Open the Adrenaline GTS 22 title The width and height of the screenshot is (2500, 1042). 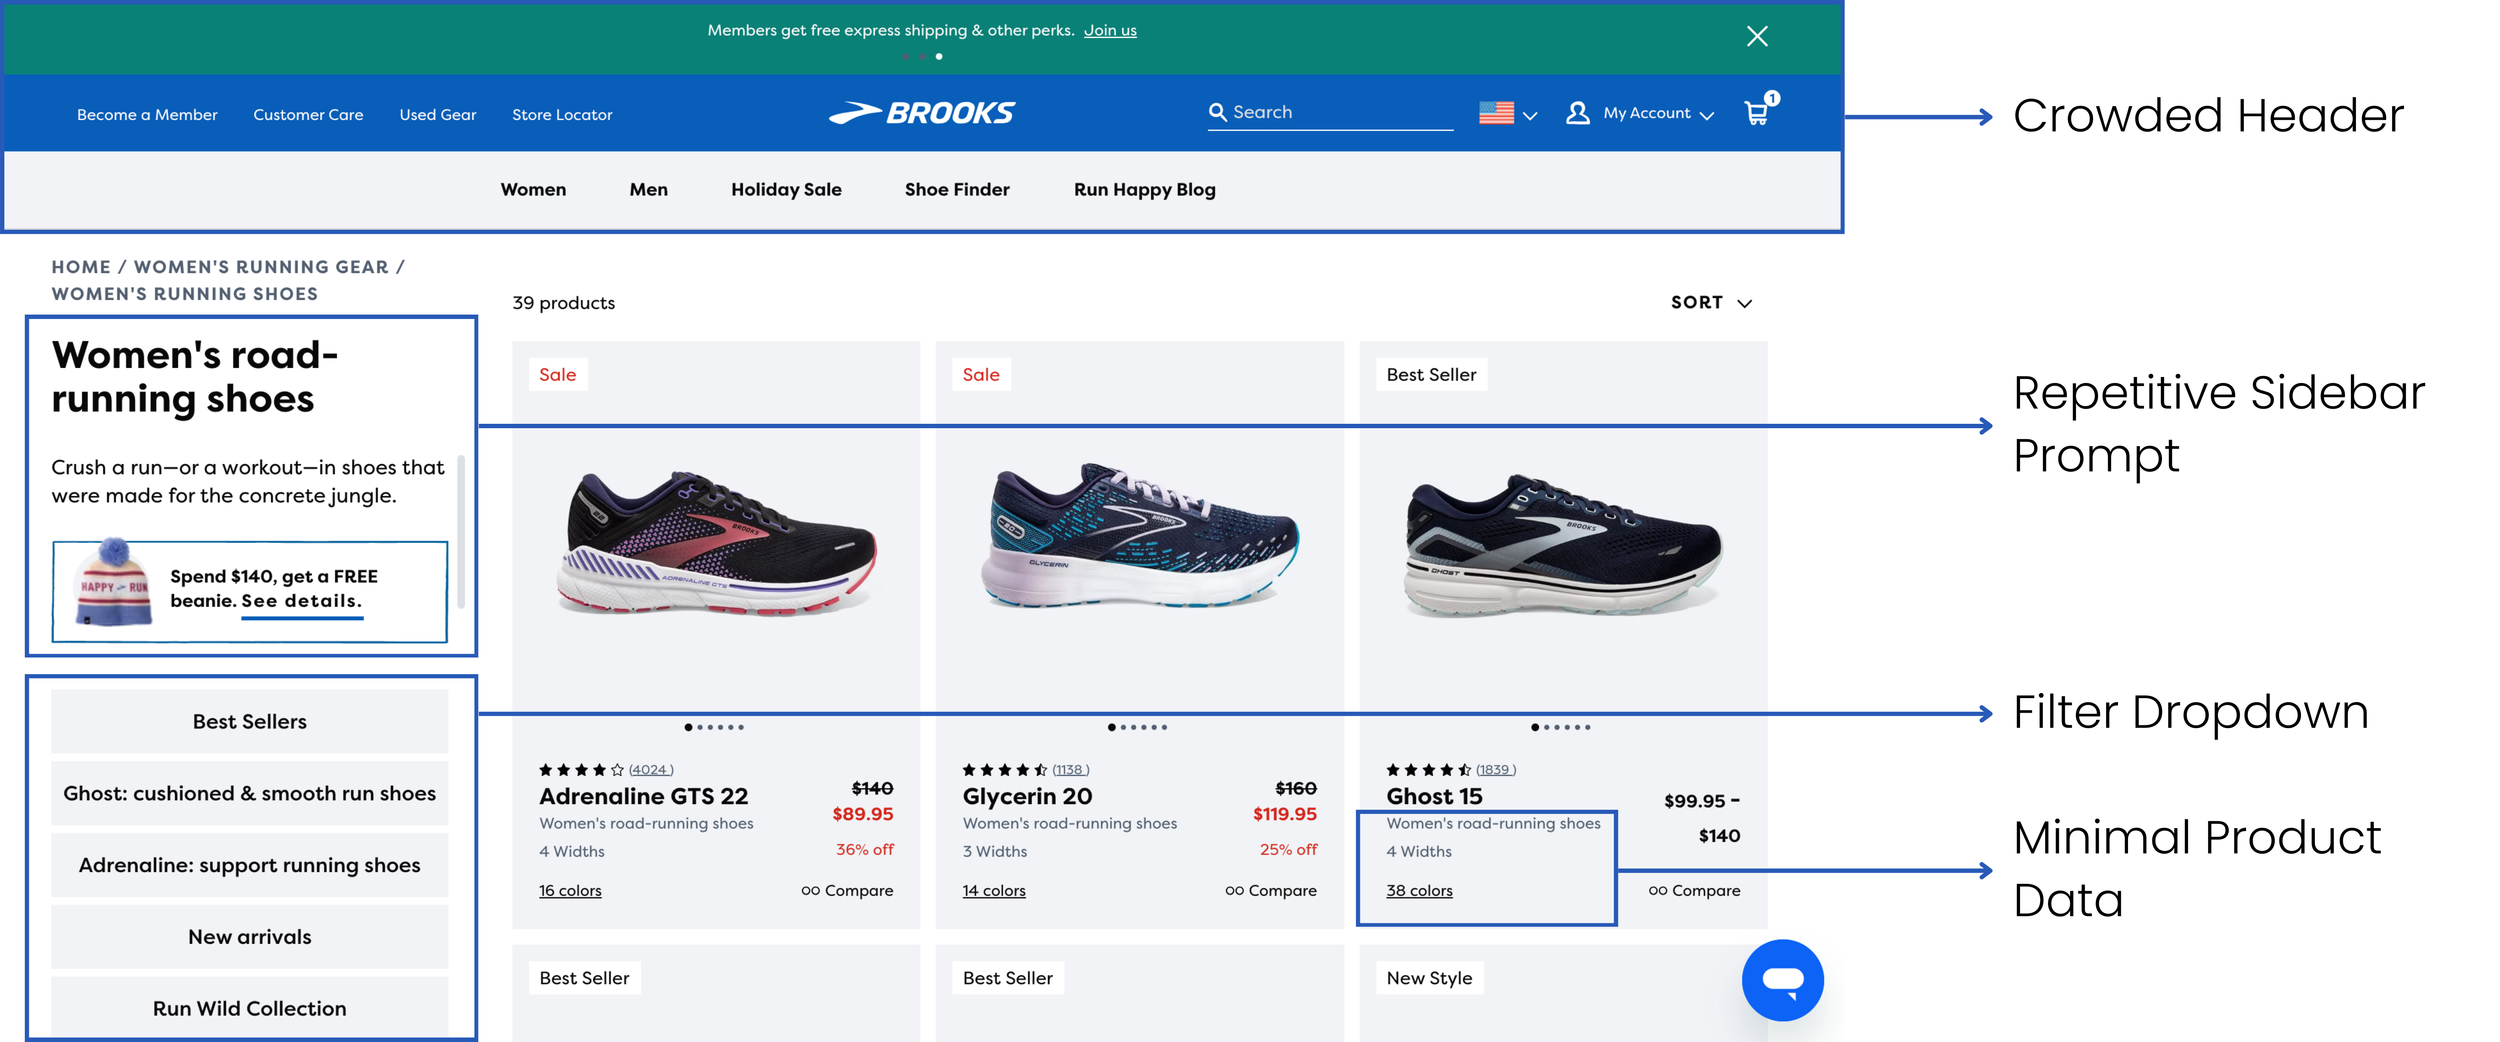(x=643, y=796)
